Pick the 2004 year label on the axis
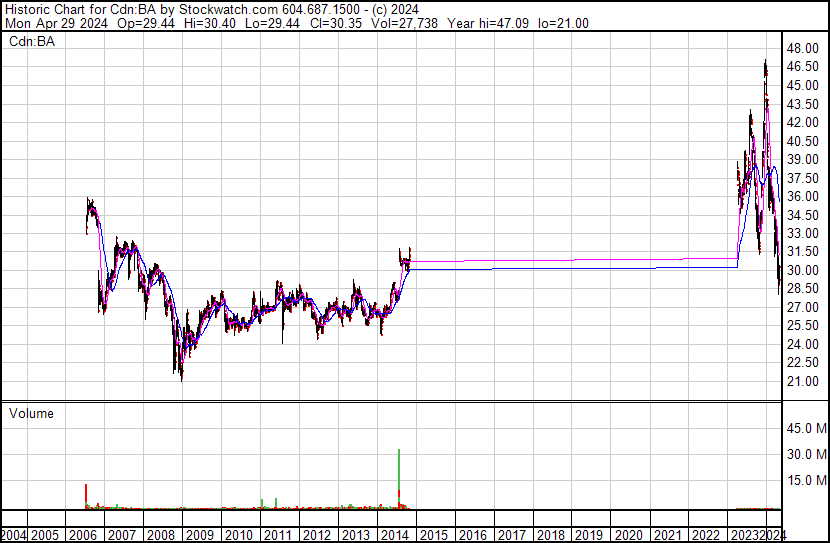Viewport: 830px width, 543px height. pyautogui.click(x=13, y=535)
